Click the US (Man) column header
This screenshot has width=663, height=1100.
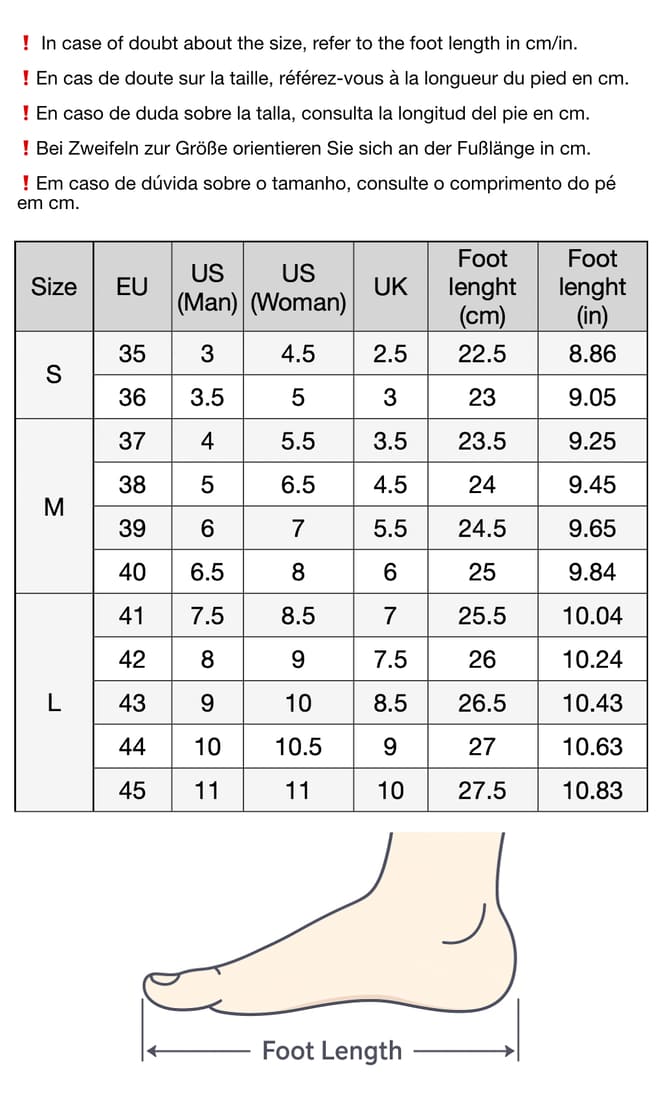[x=207, y=287]
